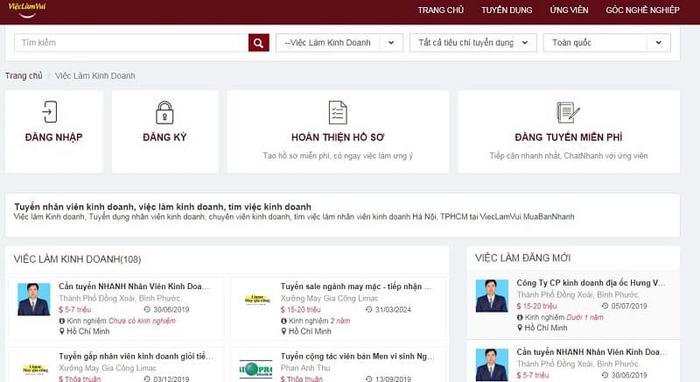Go to the Trang Chủ menu
The width and height of the screenshot is (700, 382).
click(441, 10)
